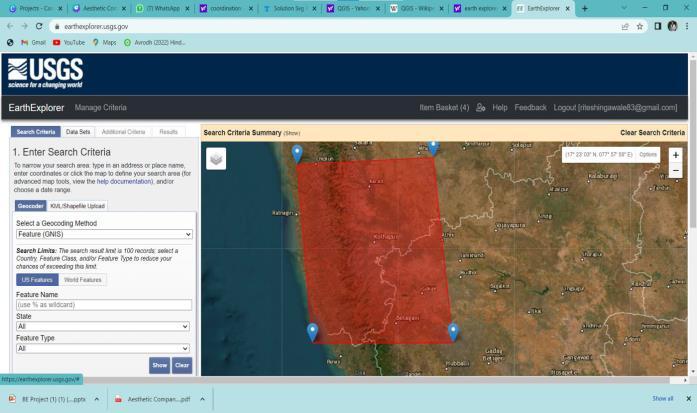Image resolution: width=697 pixels, height=413 pixels.
Task: Open Avrodh (2022) Hindi bookmark
Action: click(155, 43)
